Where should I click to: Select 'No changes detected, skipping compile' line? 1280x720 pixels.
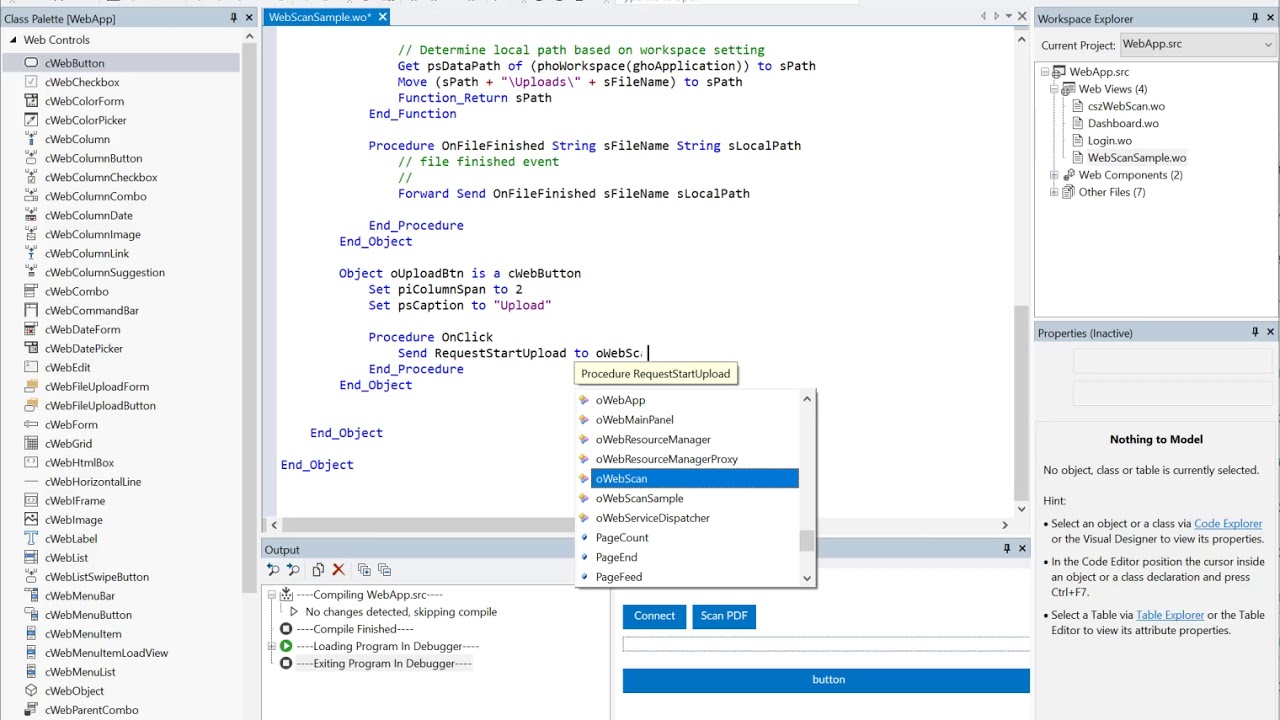click(401, 612)
